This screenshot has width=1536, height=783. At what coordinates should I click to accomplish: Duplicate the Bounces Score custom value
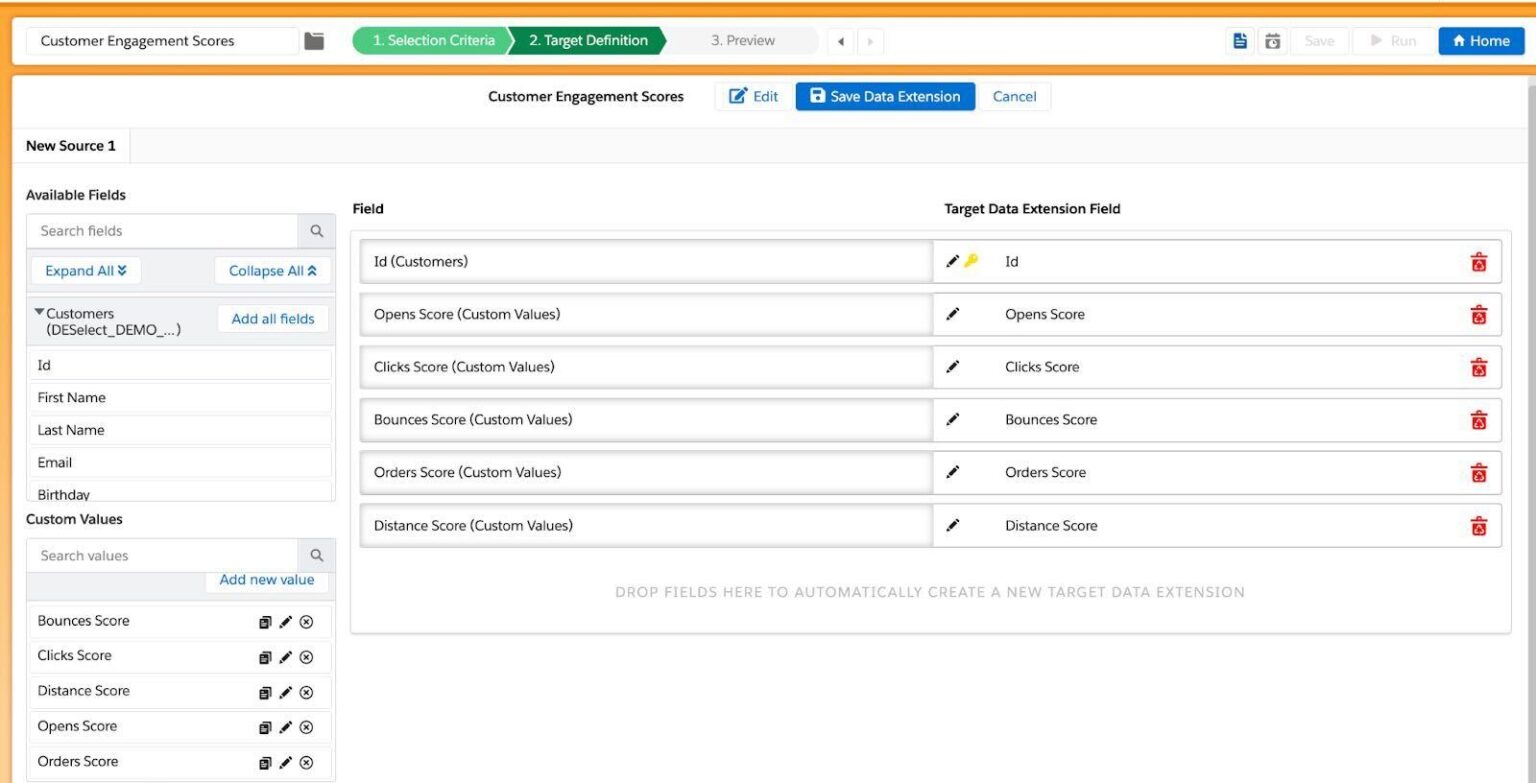pyautogui.click(x=265, y=621)
